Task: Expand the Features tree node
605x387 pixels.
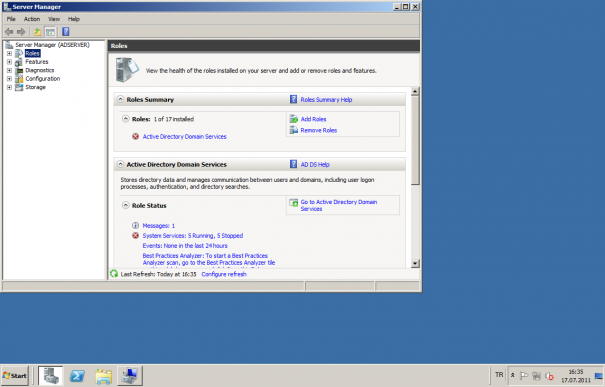Action: 9,62
